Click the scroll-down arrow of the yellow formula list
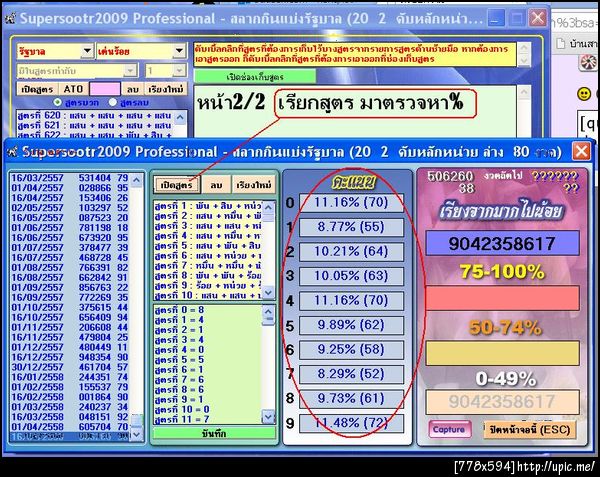The height and width of the screenshot is (477, 600). pos(268,293)
